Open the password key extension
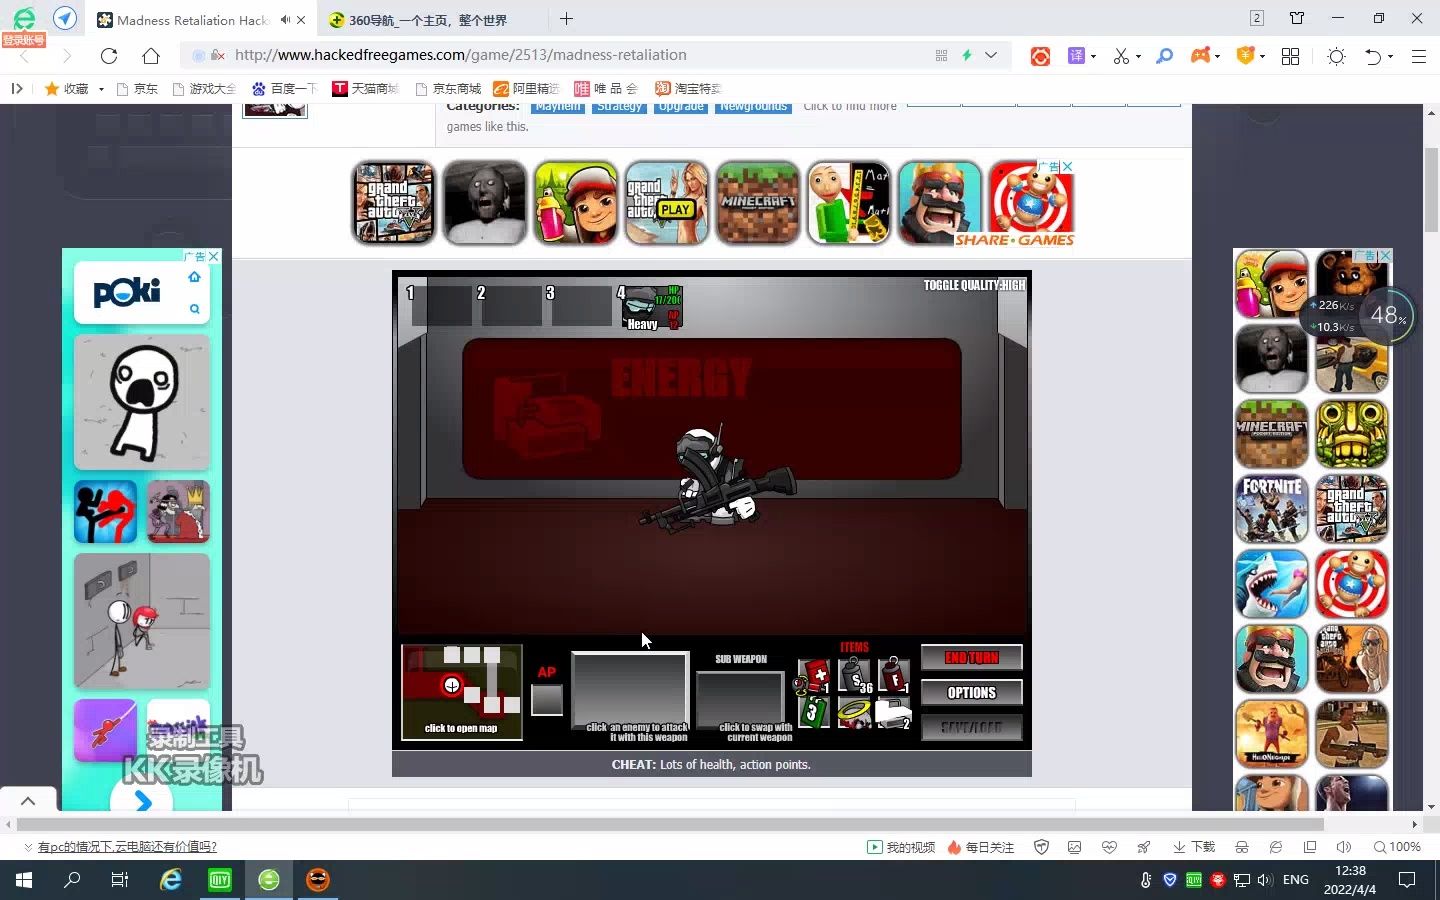This screenshot has width=1440, height=900. (1164, 56)
